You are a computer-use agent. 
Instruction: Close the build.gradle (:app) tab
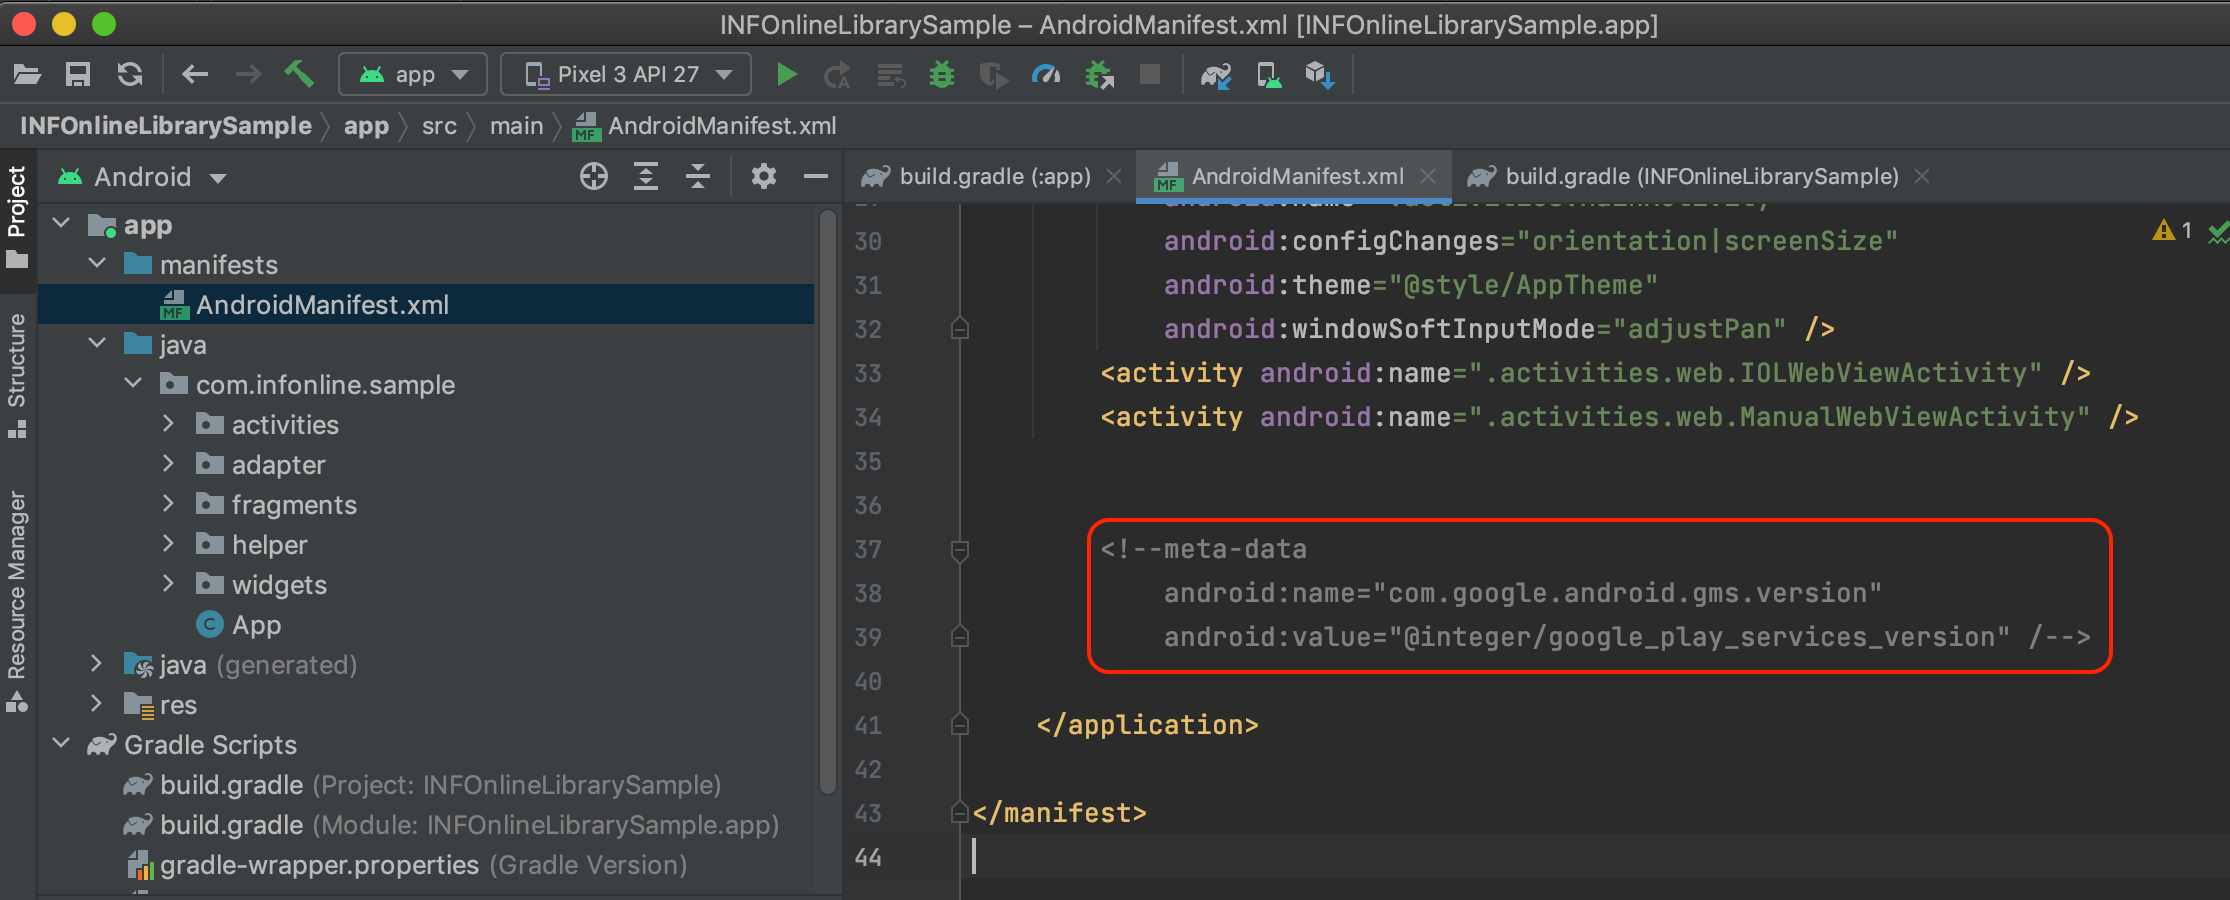tap(1114, 177)
